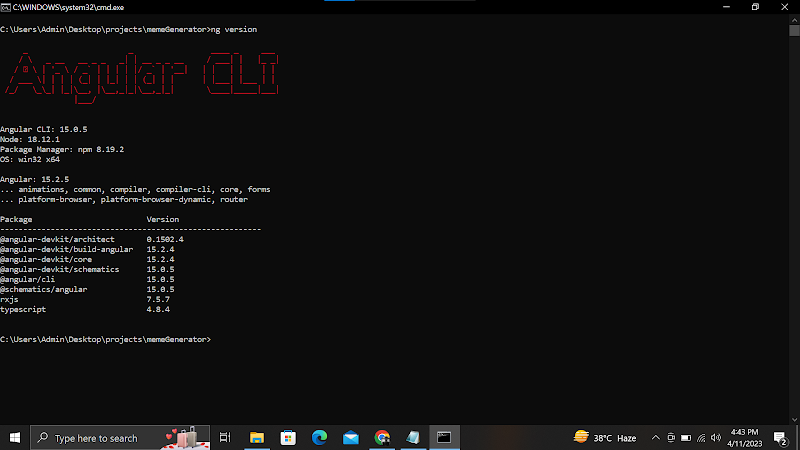Open Microsoft Edge from the taskbar

319,438
